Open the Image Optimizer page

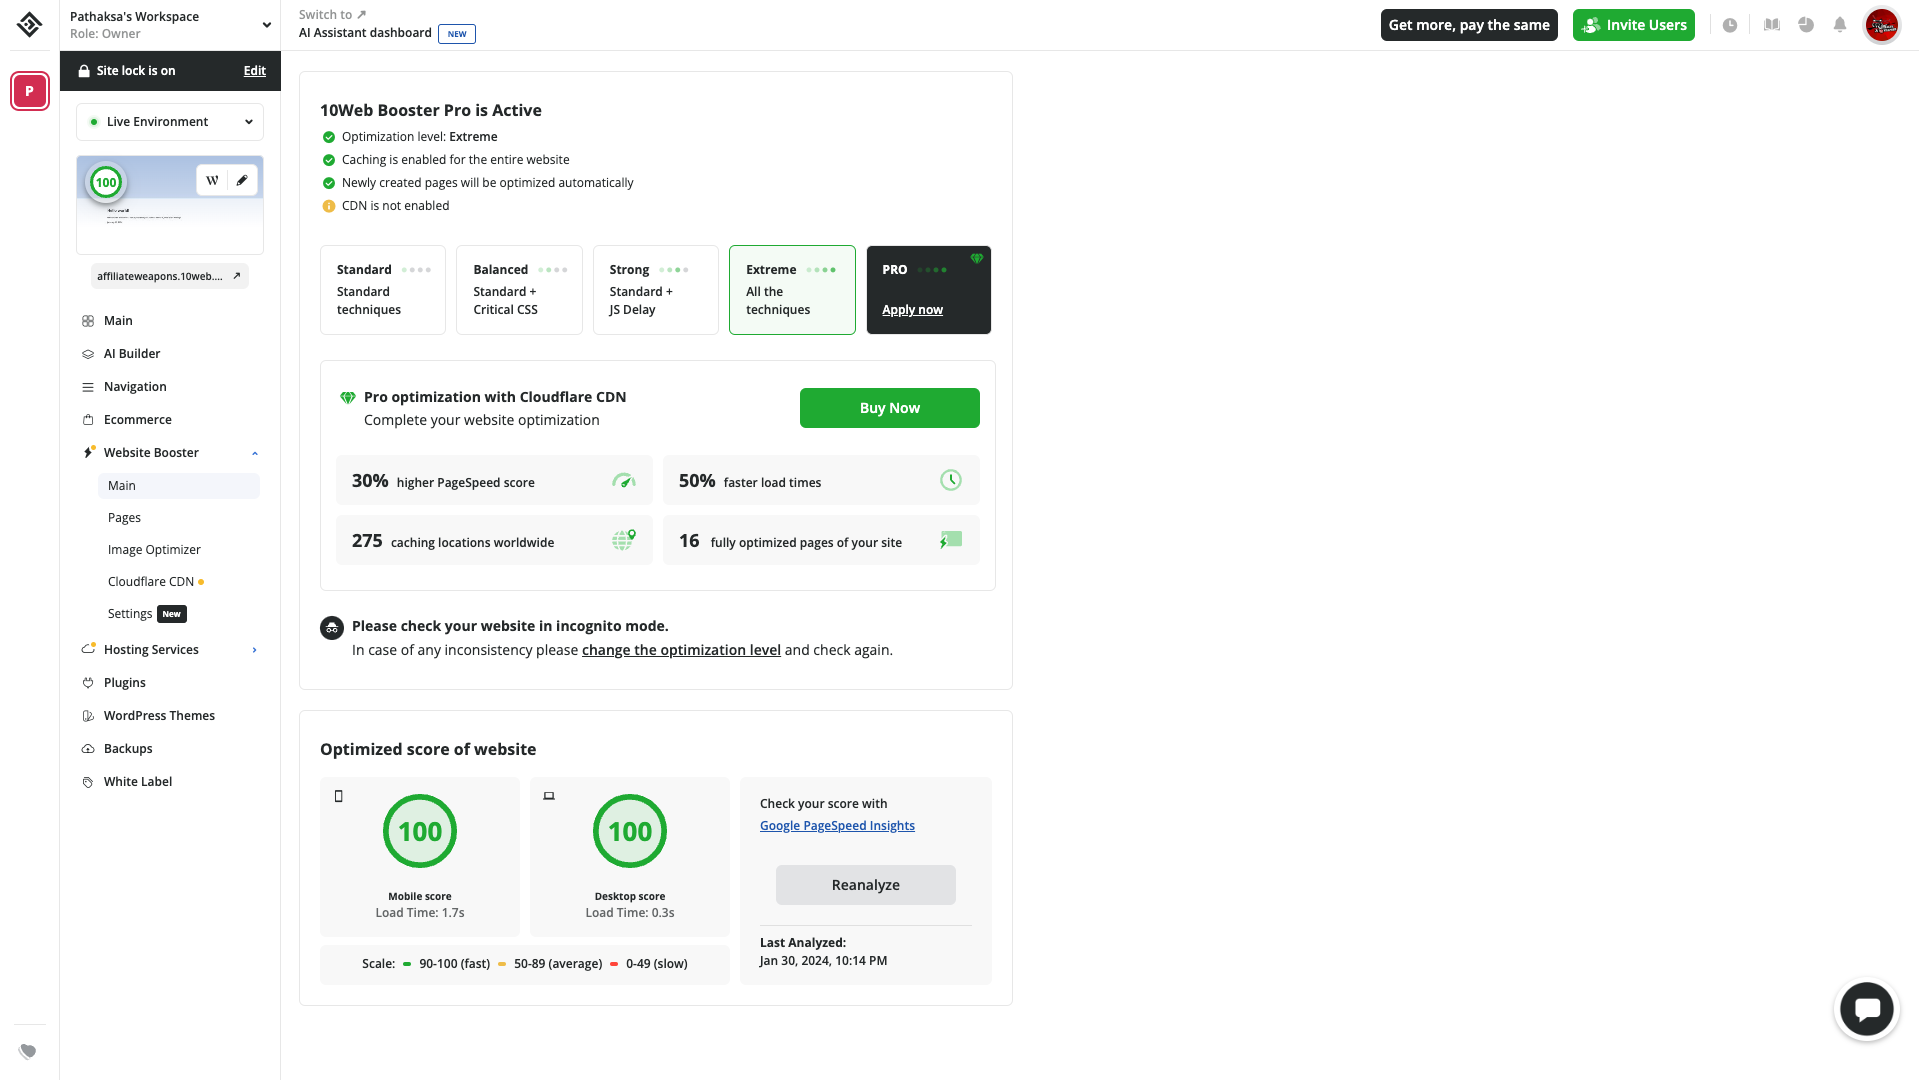click(x=154, y=549)
